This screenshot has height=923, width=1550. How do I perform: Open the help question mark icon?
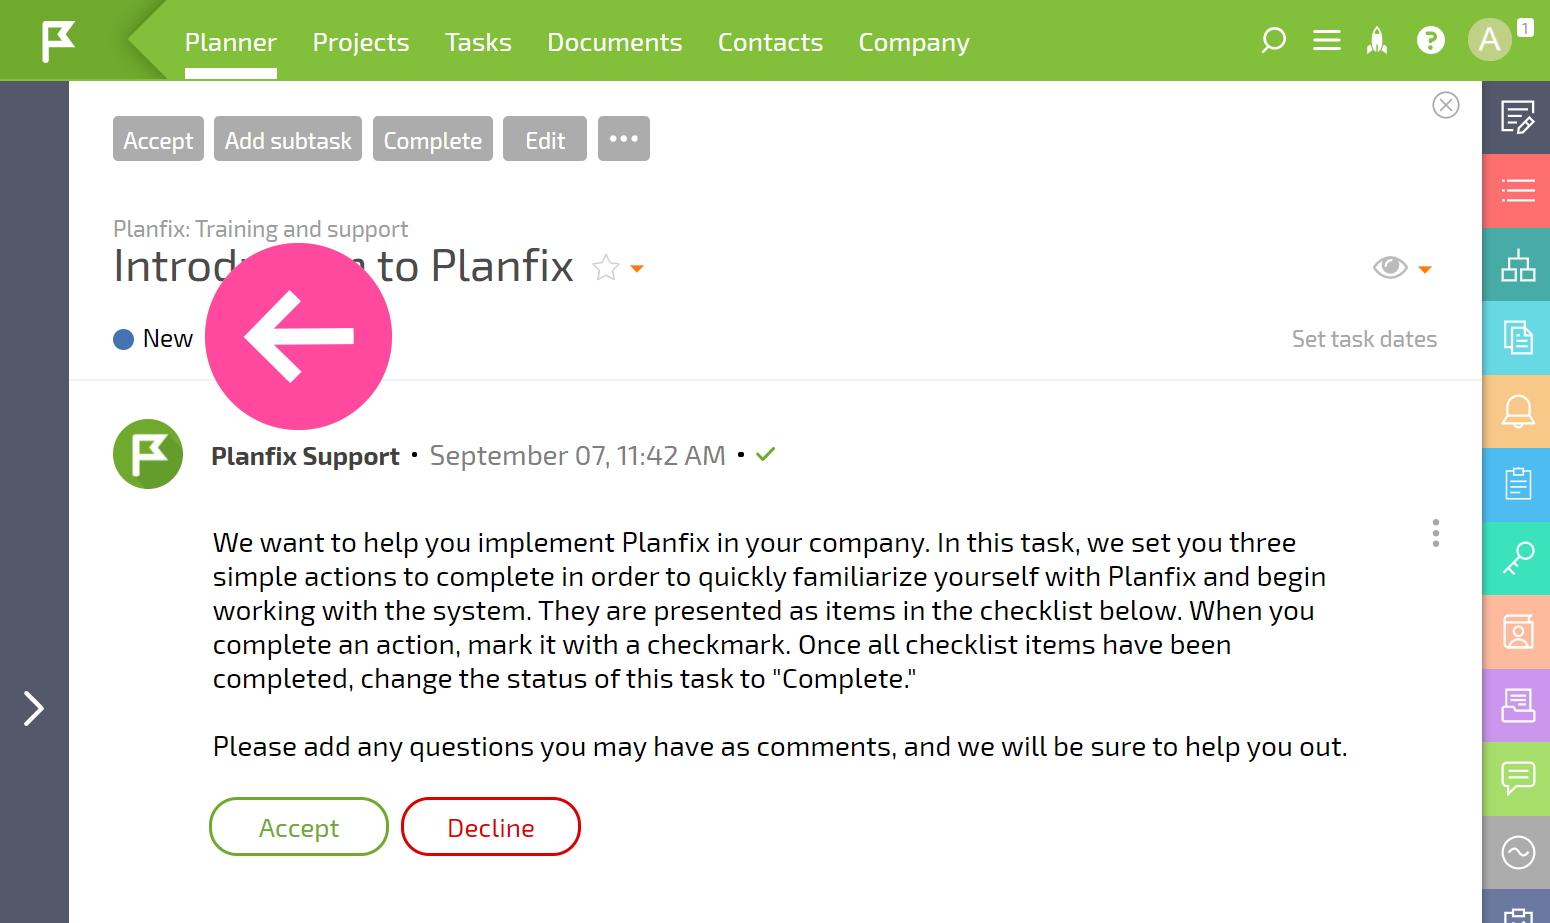(1431, 41)
